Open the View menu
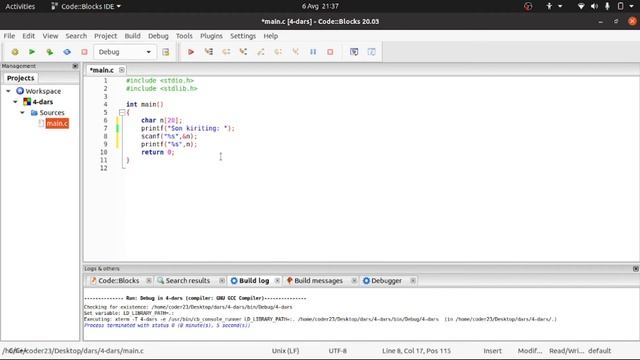 click(51, 36)
